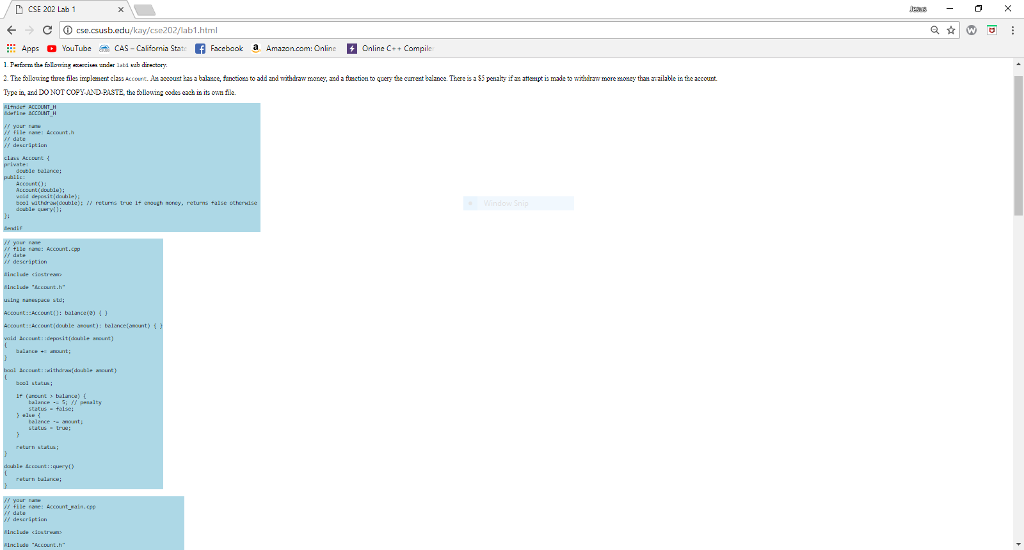This screenshot has width=1024, height=550.
Task: Click the vertical scrollbar thumb
Action: point(1018,145)
